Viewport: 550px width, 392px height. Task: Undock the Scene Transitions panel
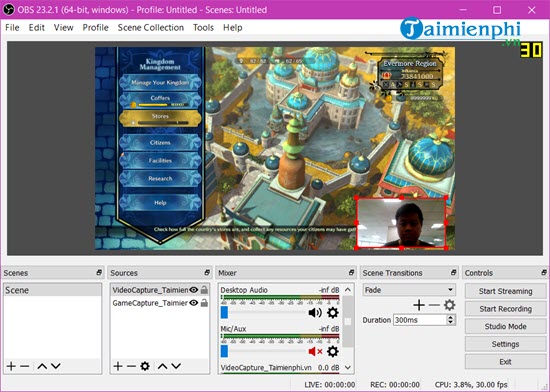point(454,272)
